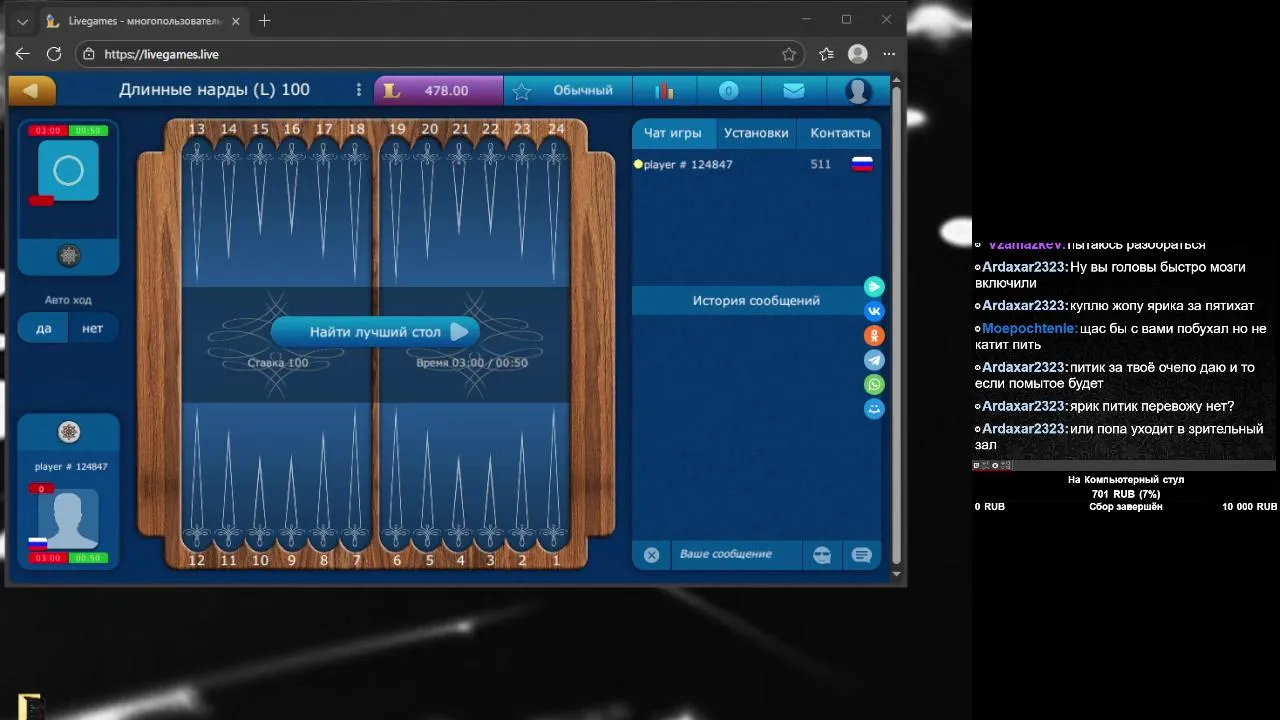Image resolution: width=1280 pixels, height=720 pixels.
Task: Open the user profile icon in header
Action: pyautogui.click(x=858, y=90)
